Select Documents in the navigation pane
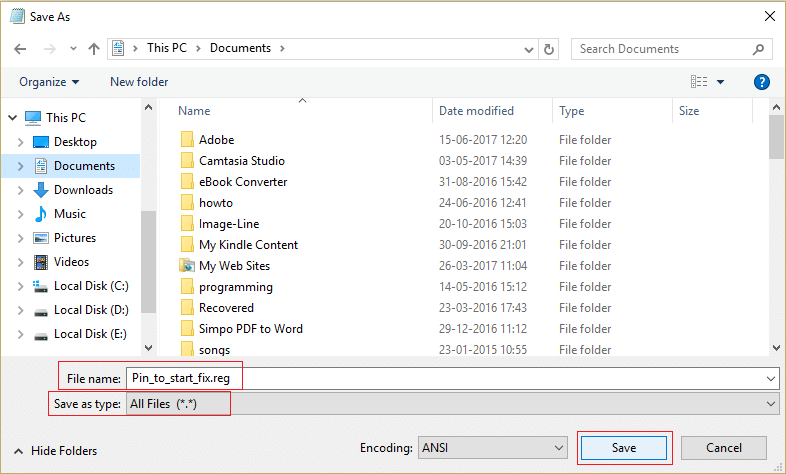 click(x=71, y=166)
